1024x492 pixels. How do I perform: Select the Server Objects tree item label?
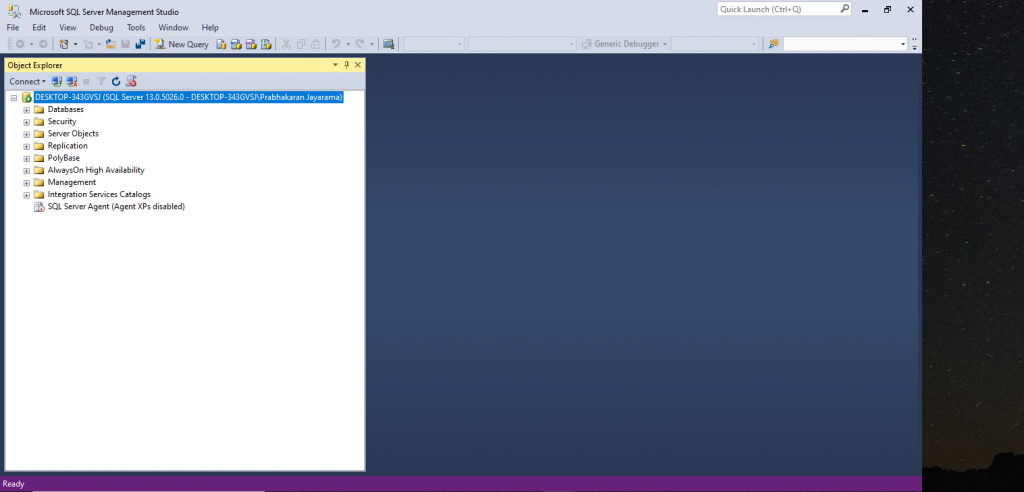click(x=73, y=133)
